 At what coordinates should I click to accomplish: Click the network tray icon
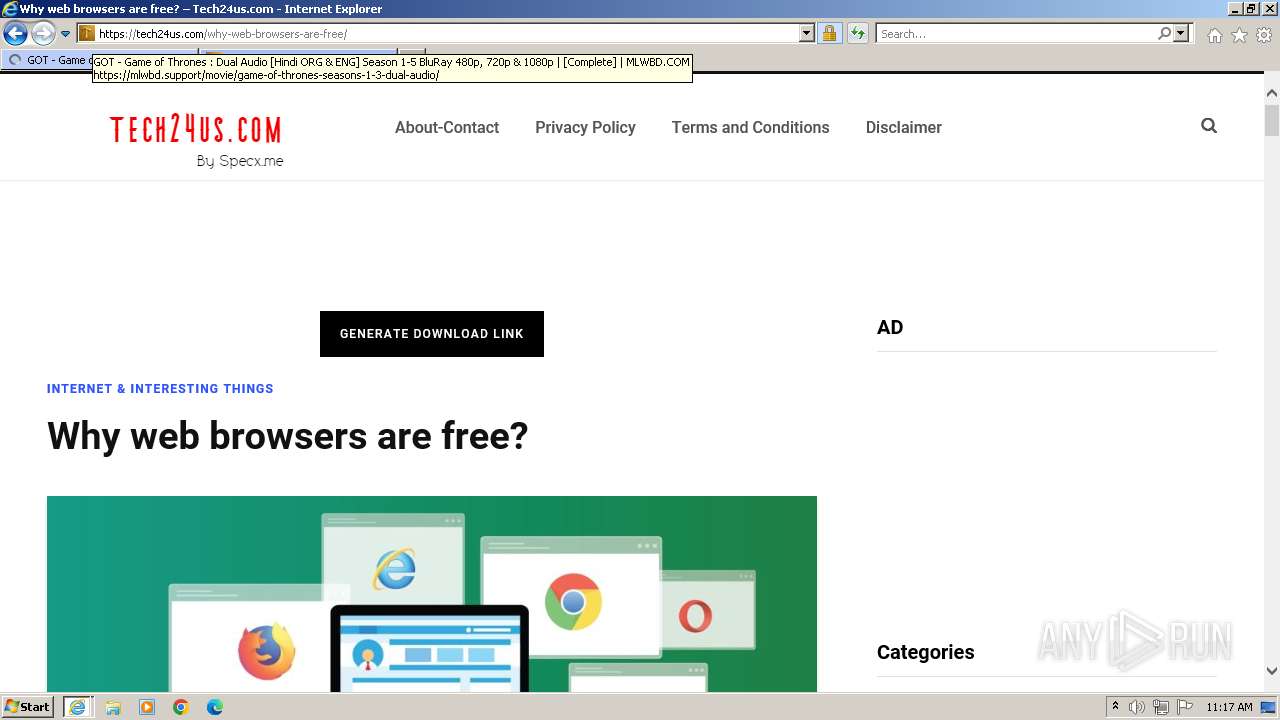[x=1161, y=707]
